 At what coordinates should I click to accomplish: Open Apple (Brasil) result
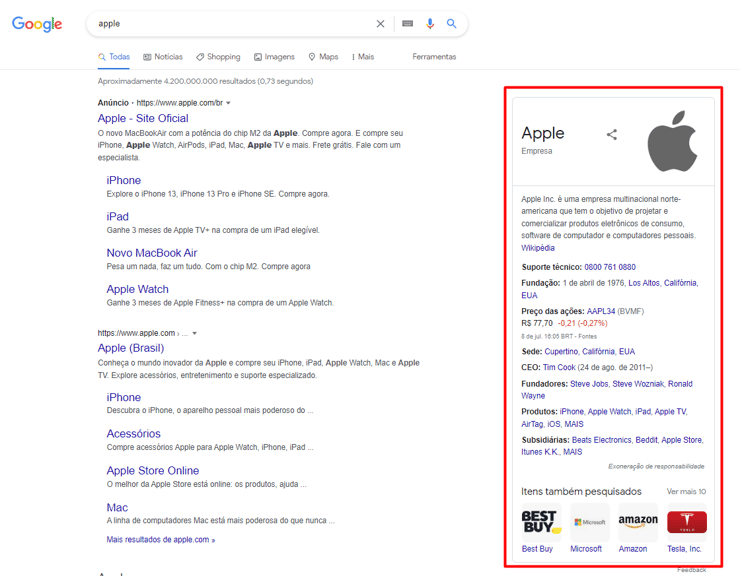pos(131,348)
